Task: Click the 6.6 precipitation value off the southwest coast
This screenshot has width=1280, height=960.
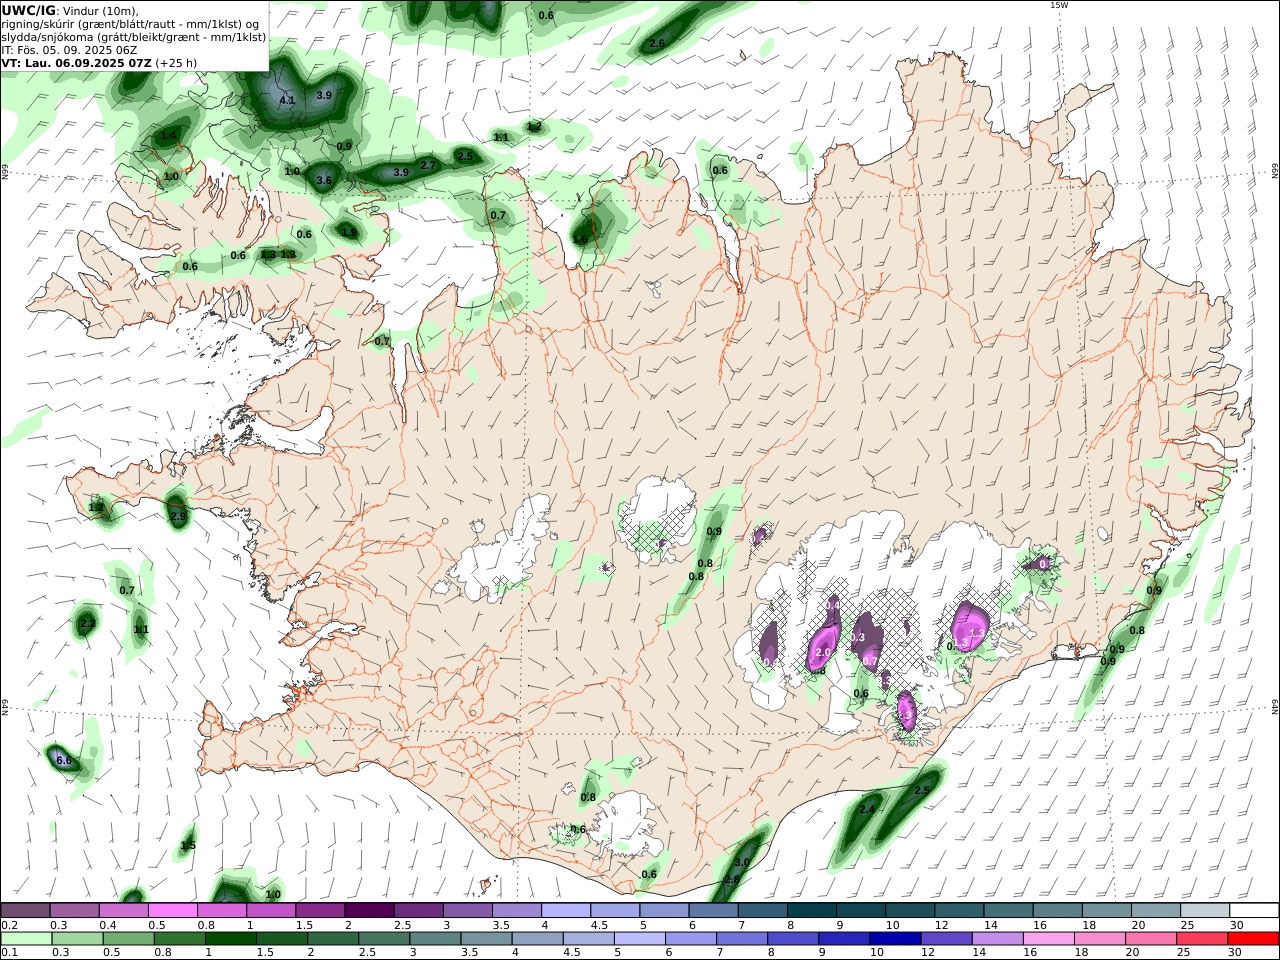Action: pos(64,761)
